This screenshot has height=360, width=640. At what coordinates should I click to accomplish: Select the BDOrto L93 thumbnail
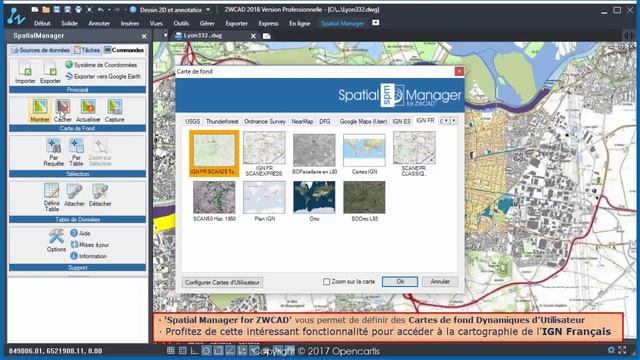(x=364, y=201)
